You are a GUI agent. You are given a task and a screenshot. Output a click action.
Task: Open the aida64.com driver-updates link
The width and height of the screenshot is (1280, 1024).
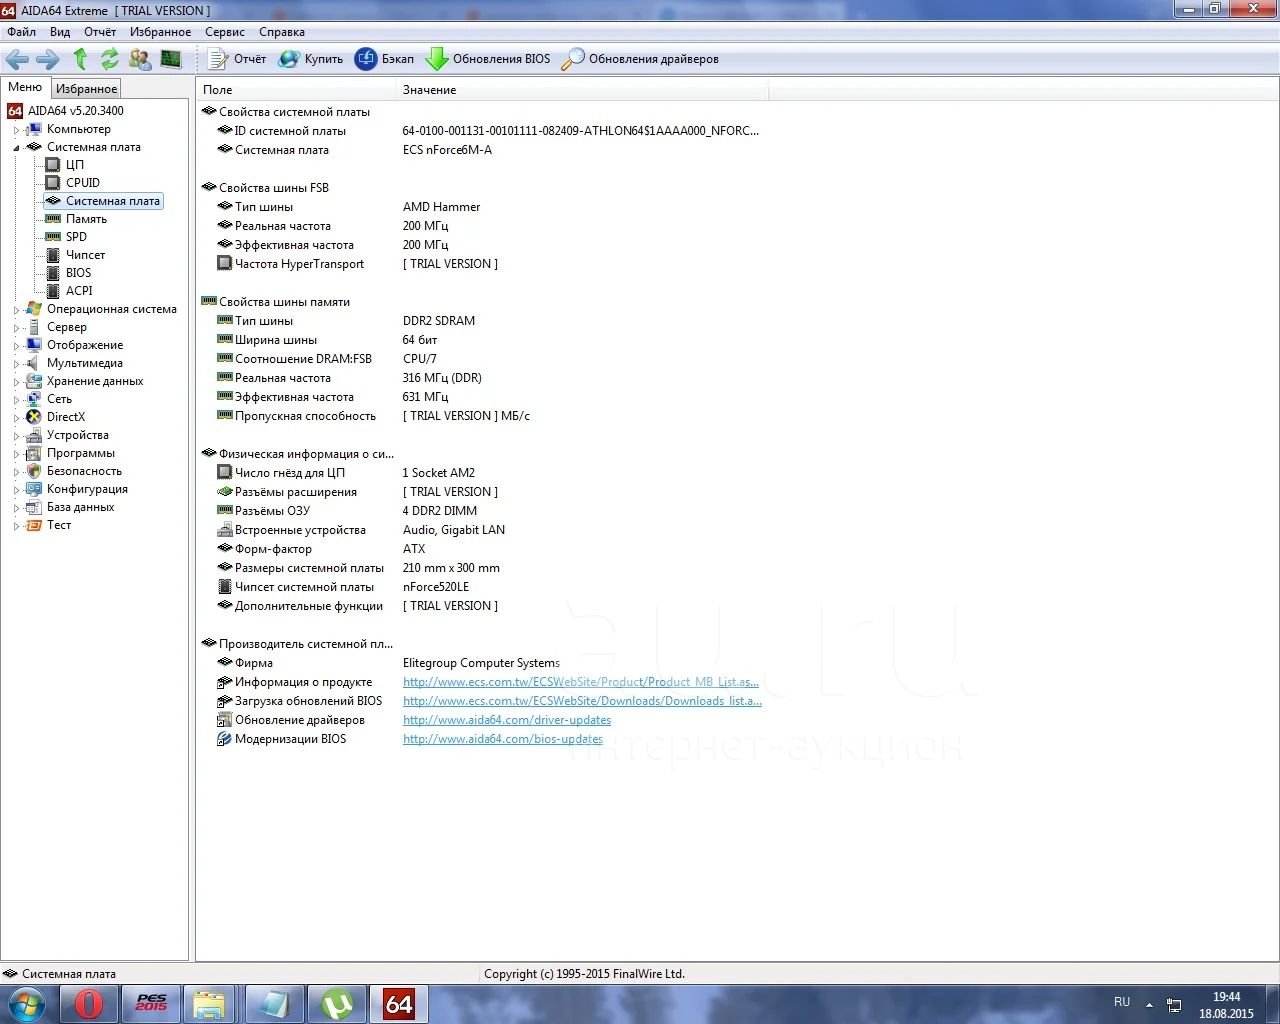click(x=506, y=720)
